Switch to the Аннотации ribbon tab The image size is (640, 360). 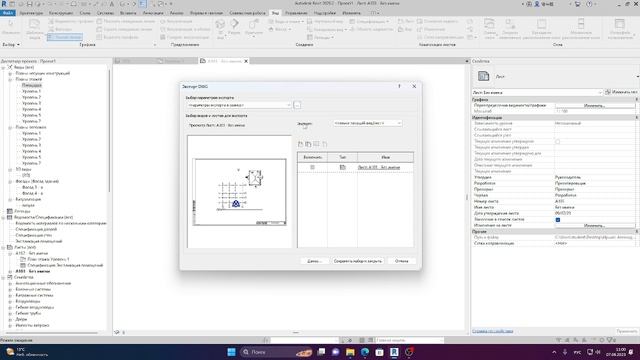click(153, 13)
